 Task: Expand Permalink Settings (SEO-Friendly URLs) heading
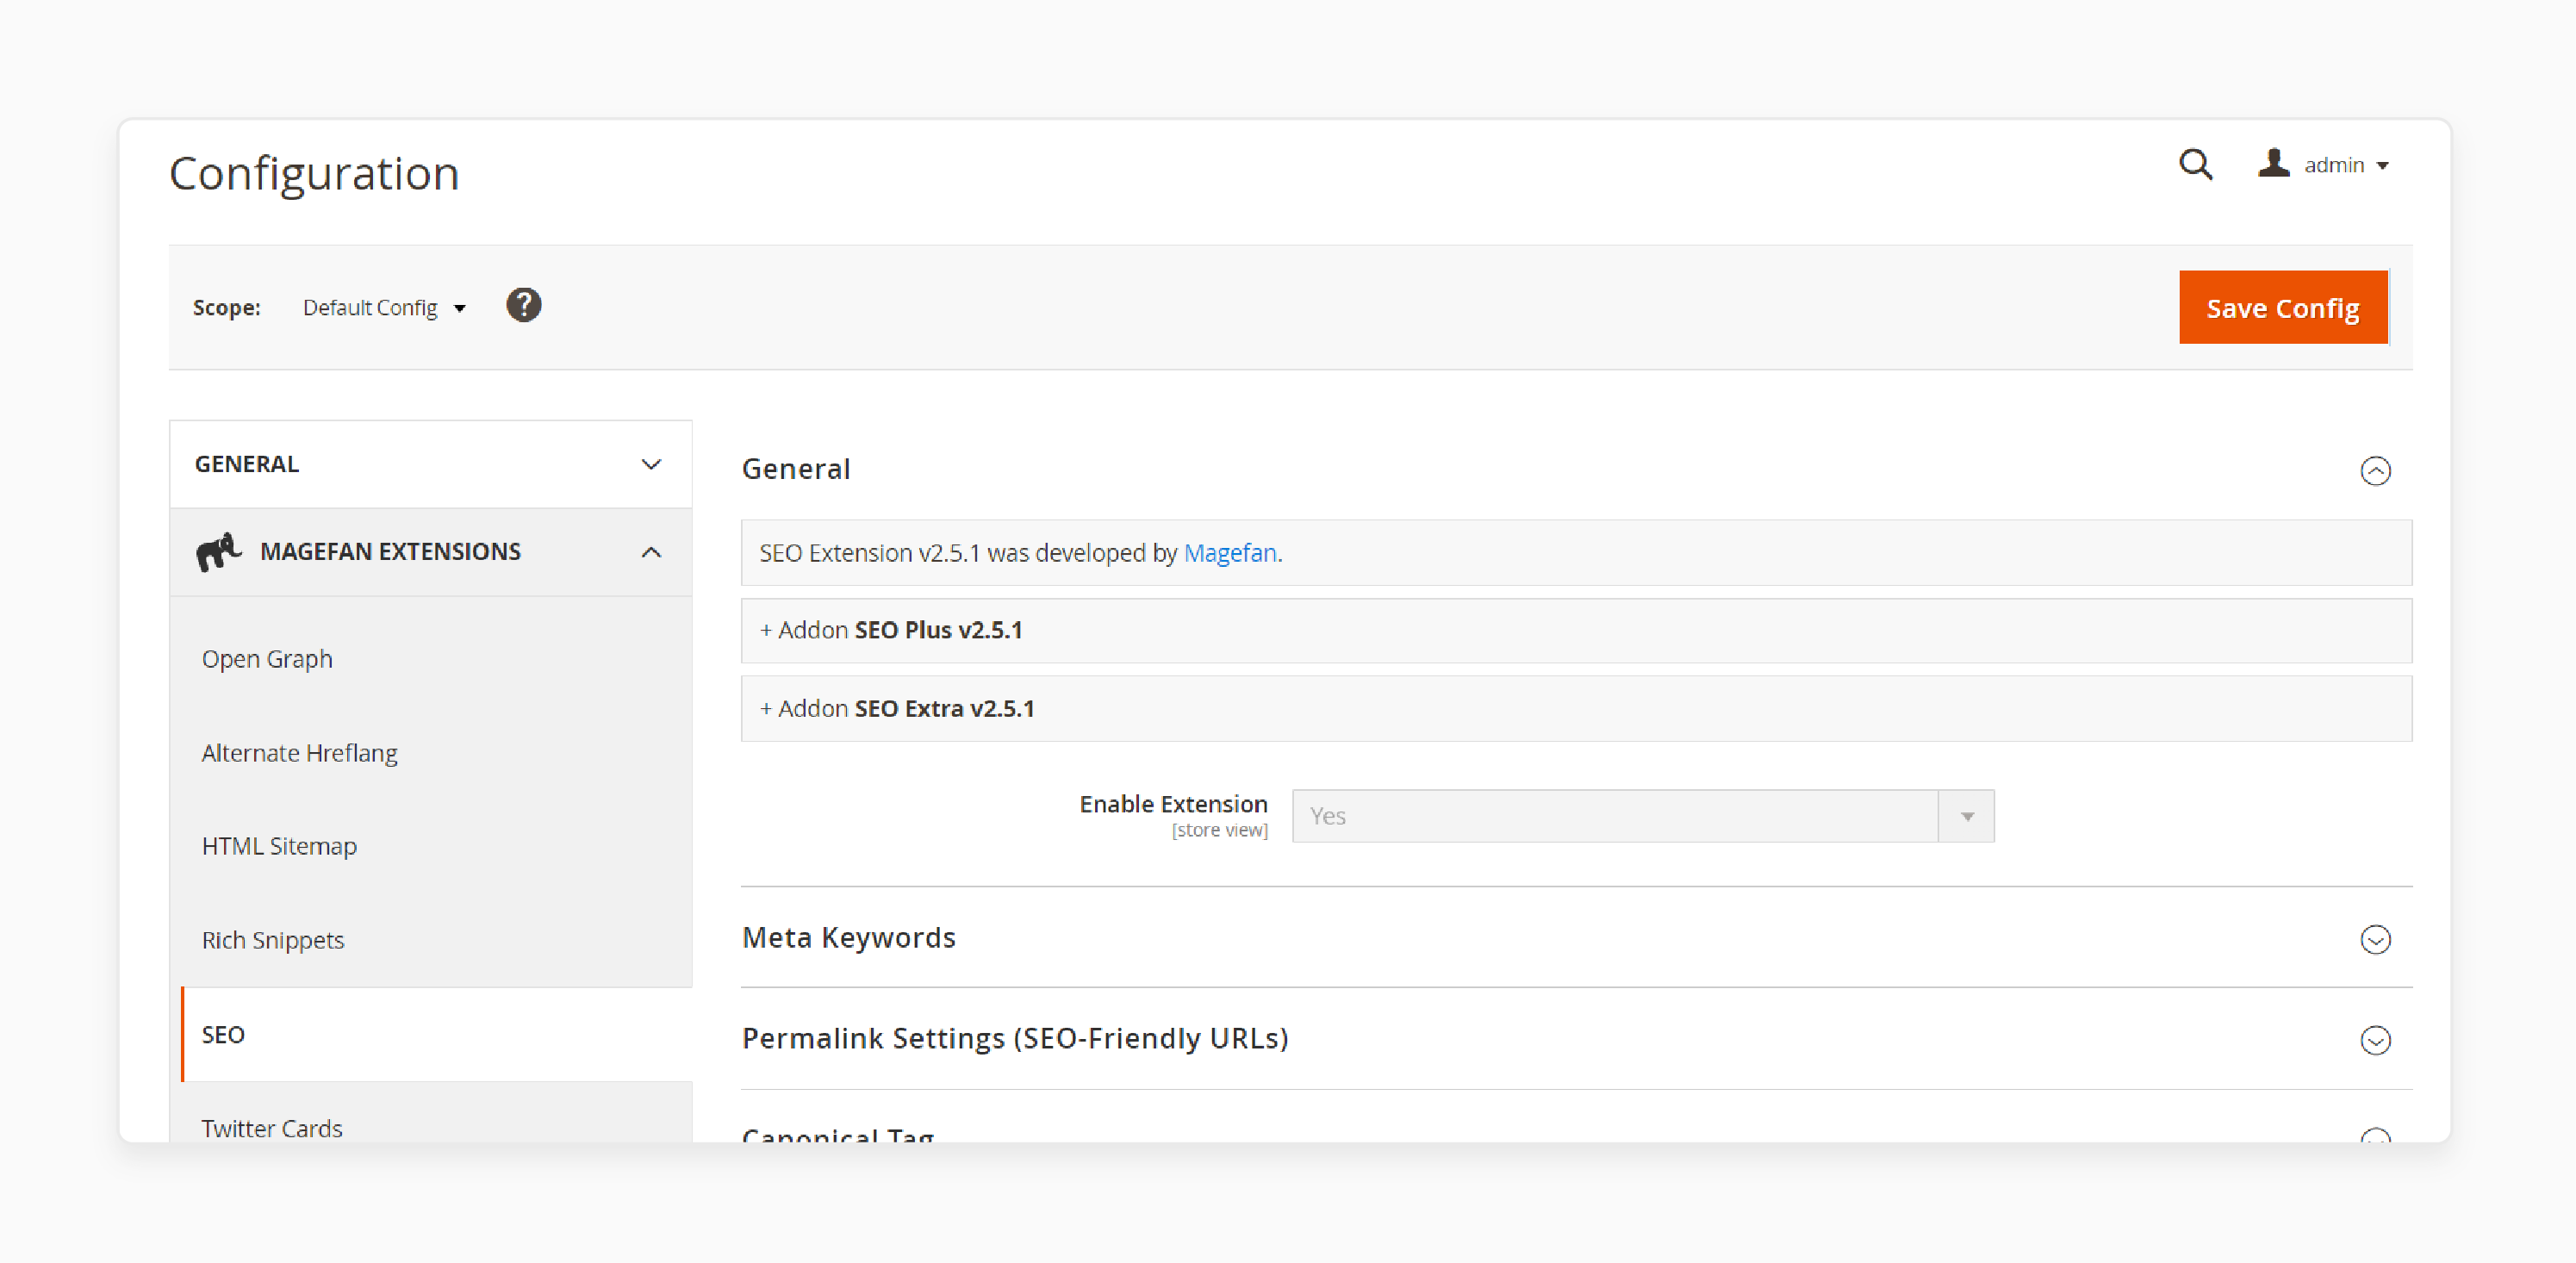coord(1014,1038)
